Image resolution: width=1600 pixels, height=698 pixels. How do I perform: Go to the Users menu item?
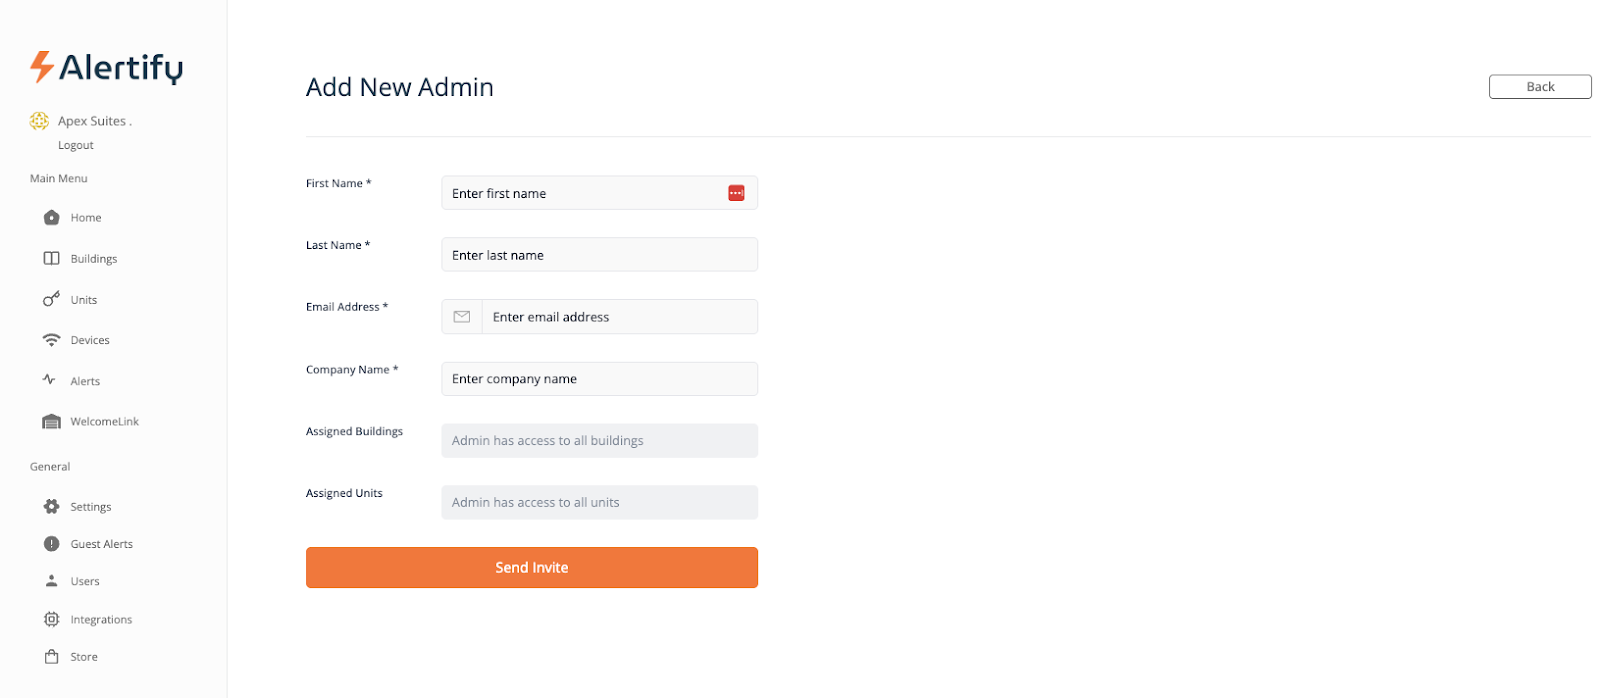[x=85, y=581]
